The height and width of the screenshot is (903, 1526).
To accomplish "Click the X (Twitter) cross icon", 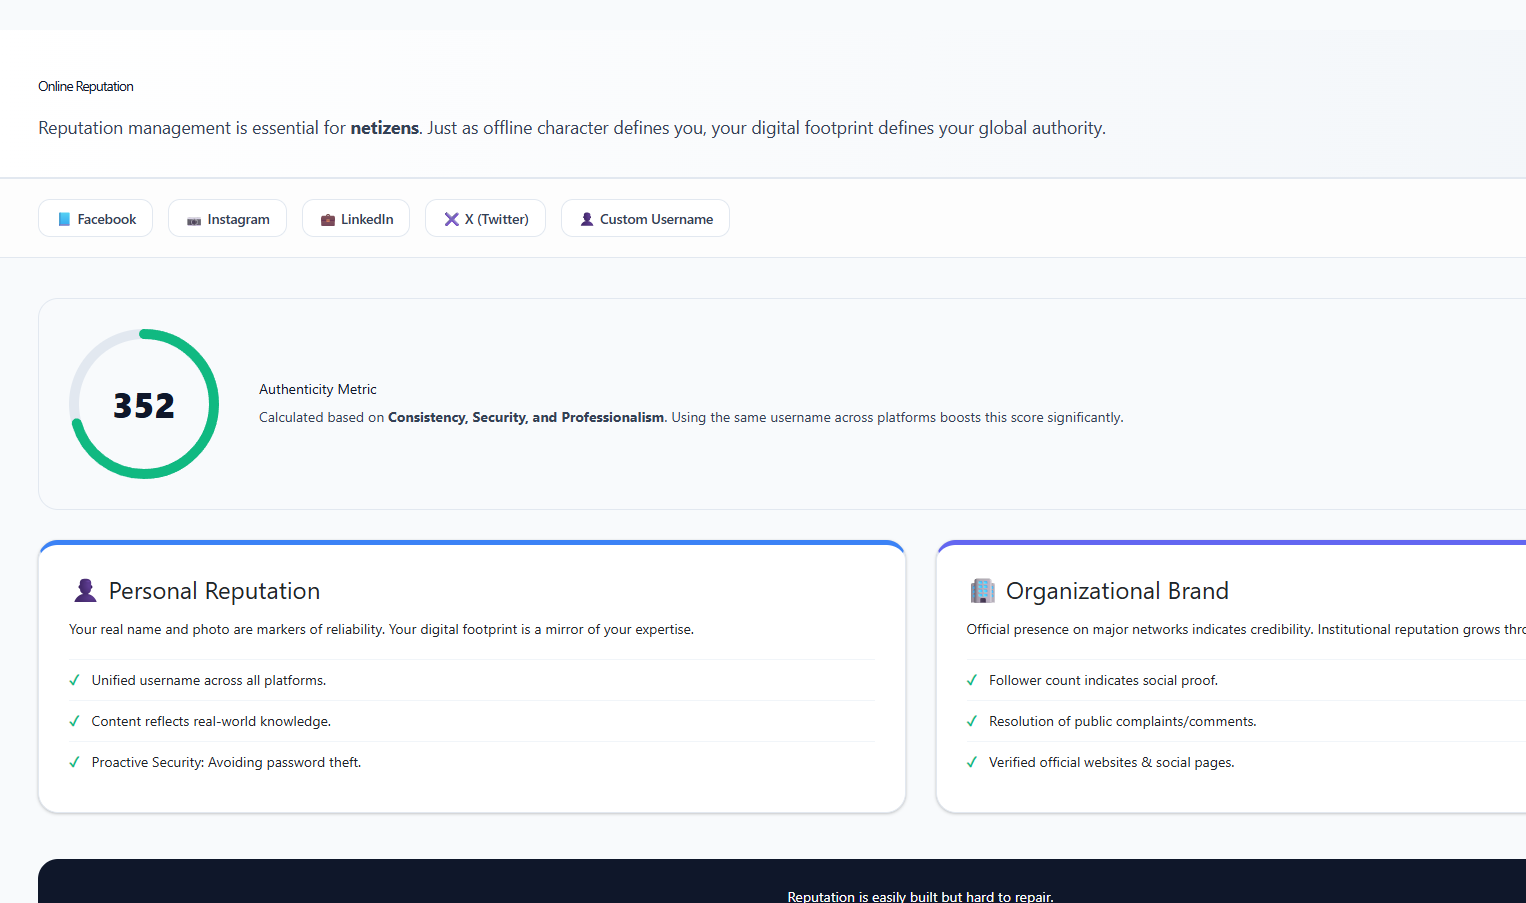I will pos(452,219).
